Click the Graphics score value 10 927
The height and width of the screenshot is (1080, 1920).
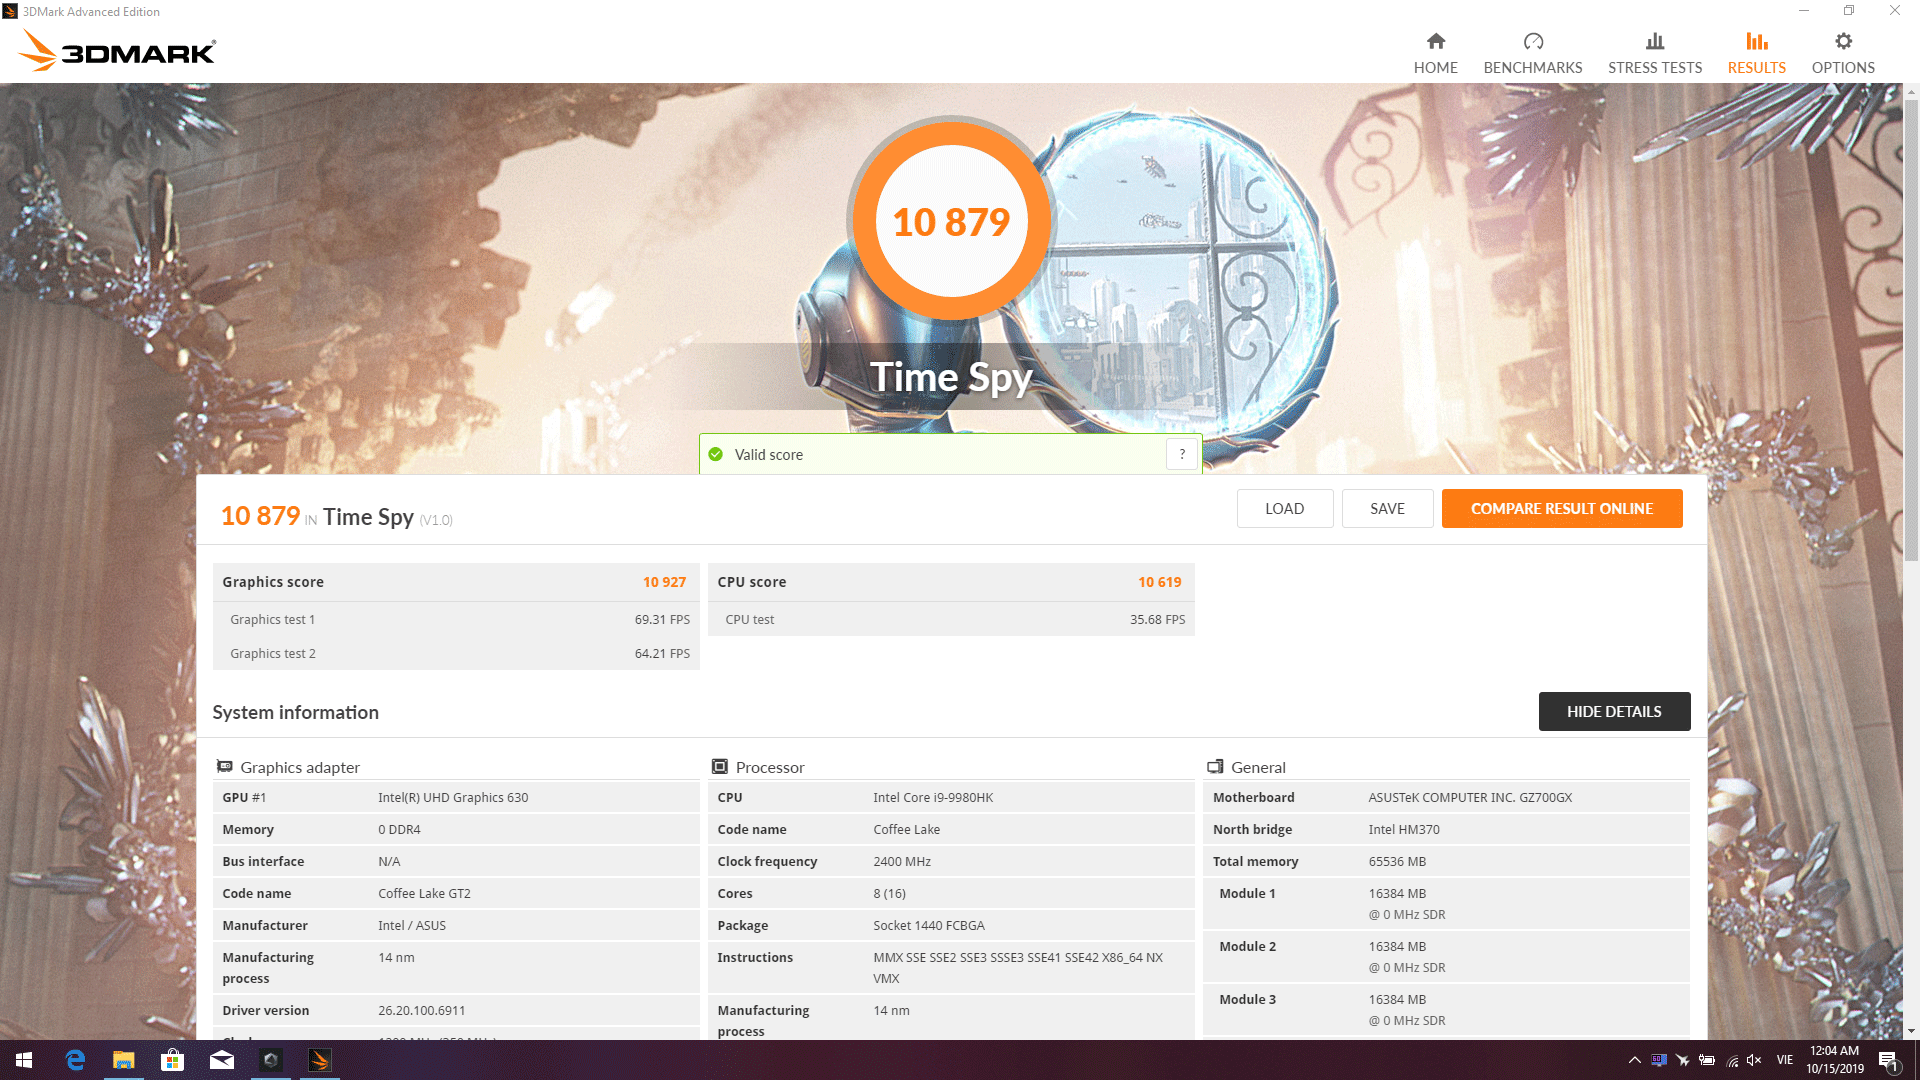coord(664,582)
